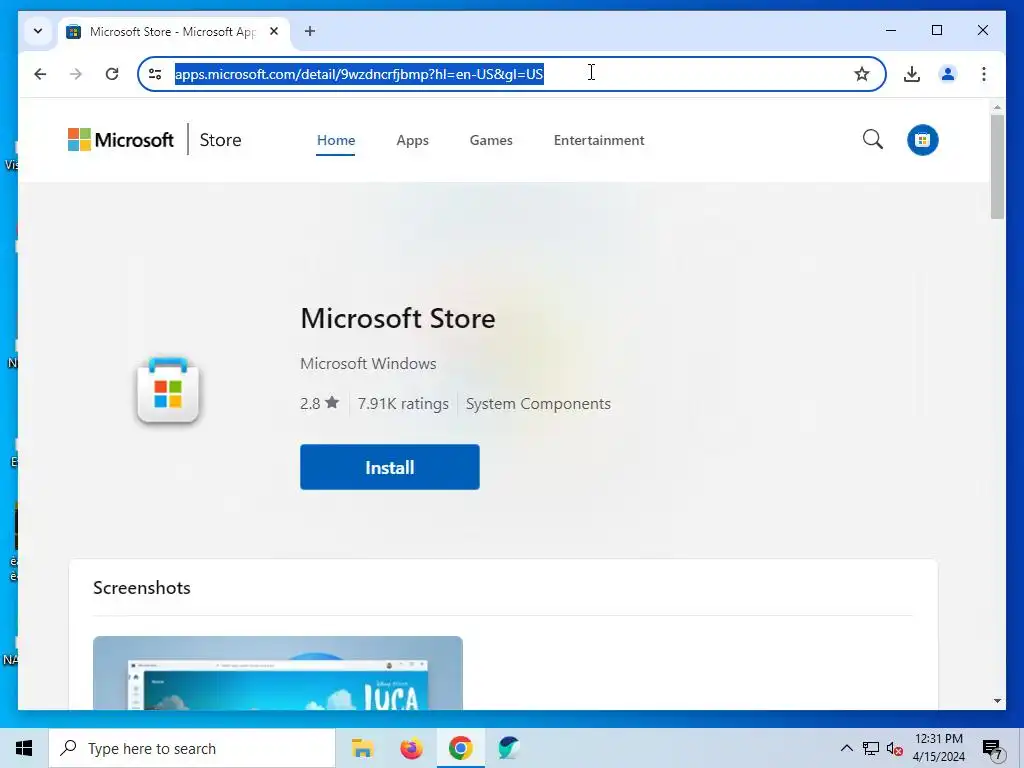Go back using Chrome's back arrow
This screenshot has width=1024, height=768.
coord(40,74)
